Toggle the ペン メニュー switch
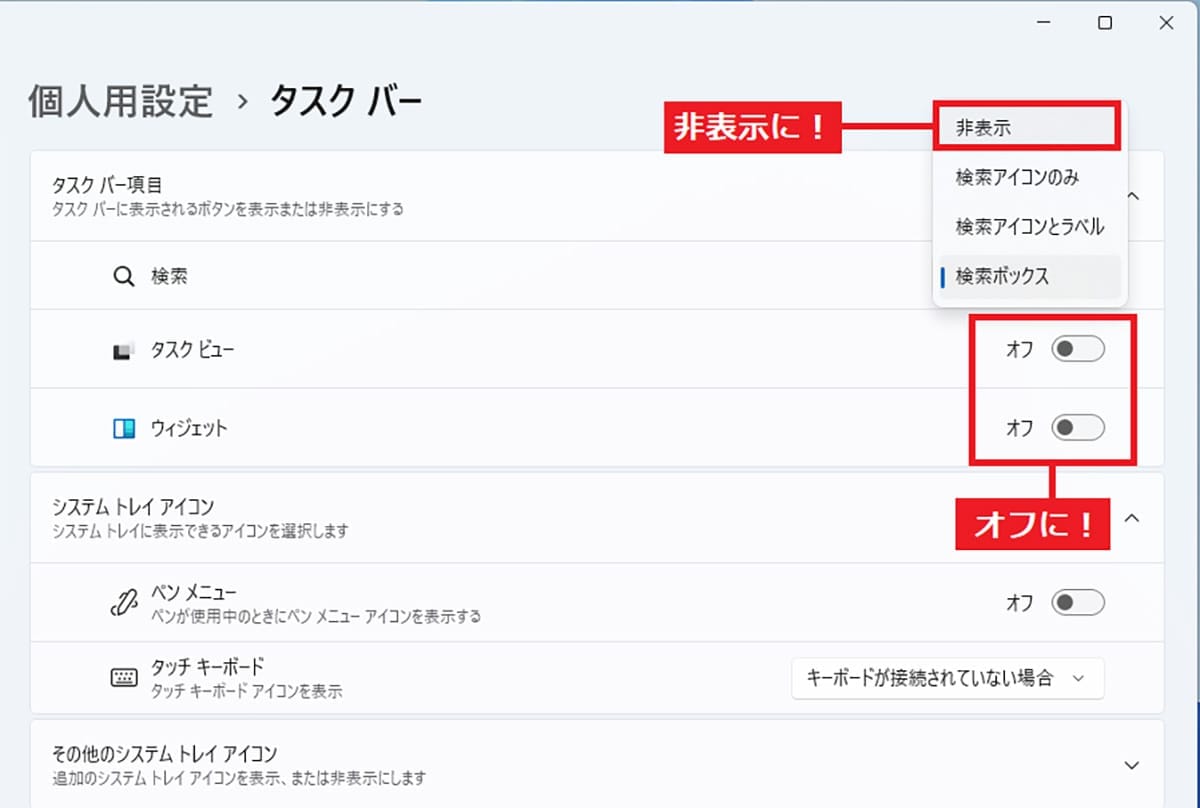The image size is (1200, 808). pos(1078,602)
